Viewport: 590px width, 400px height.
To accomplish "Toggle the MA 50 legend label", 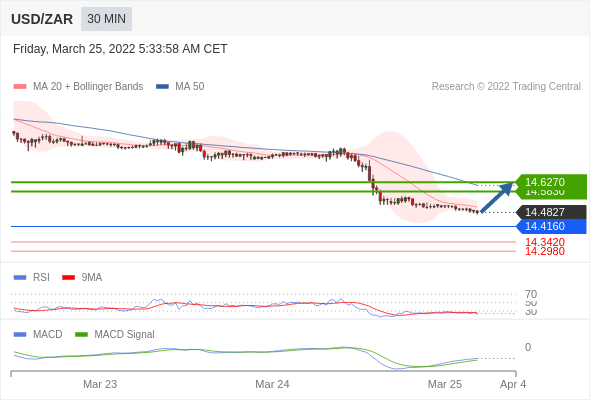I will click(190, 87).
